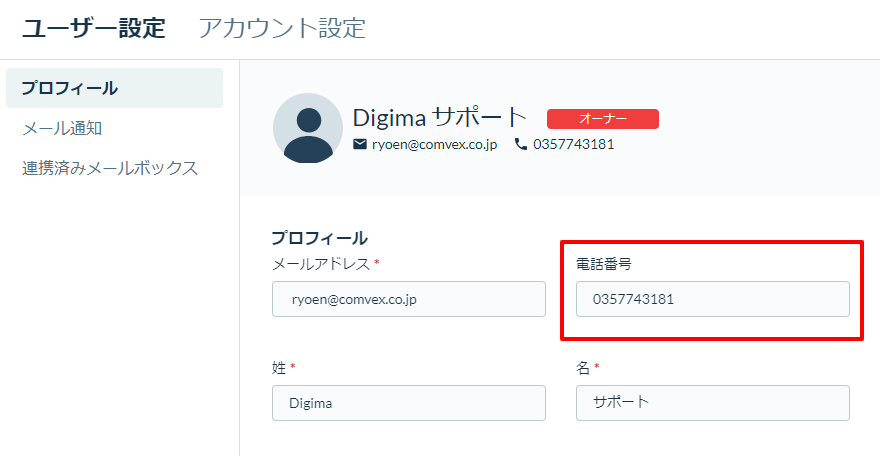Click the user avatar icon
The width and height of the screenshot is (880, 456).
pos(308,128)
